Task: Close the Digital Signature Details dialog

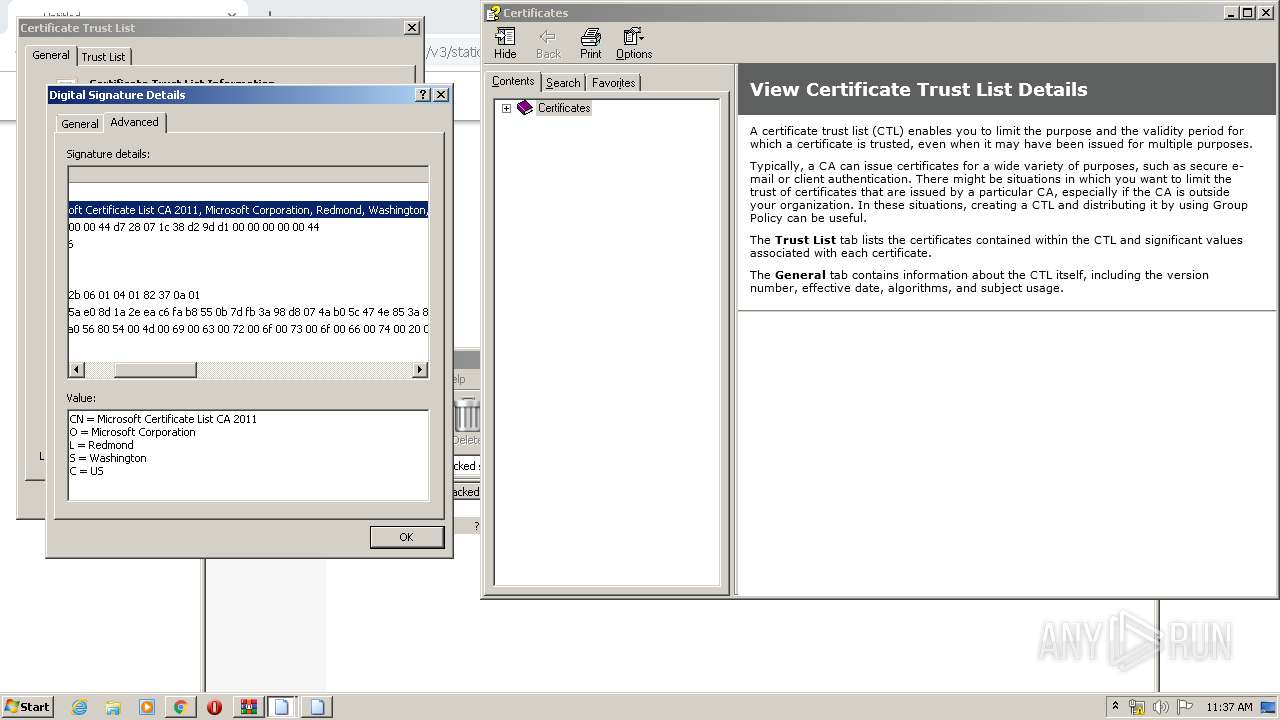Action: tap(441, 95)
